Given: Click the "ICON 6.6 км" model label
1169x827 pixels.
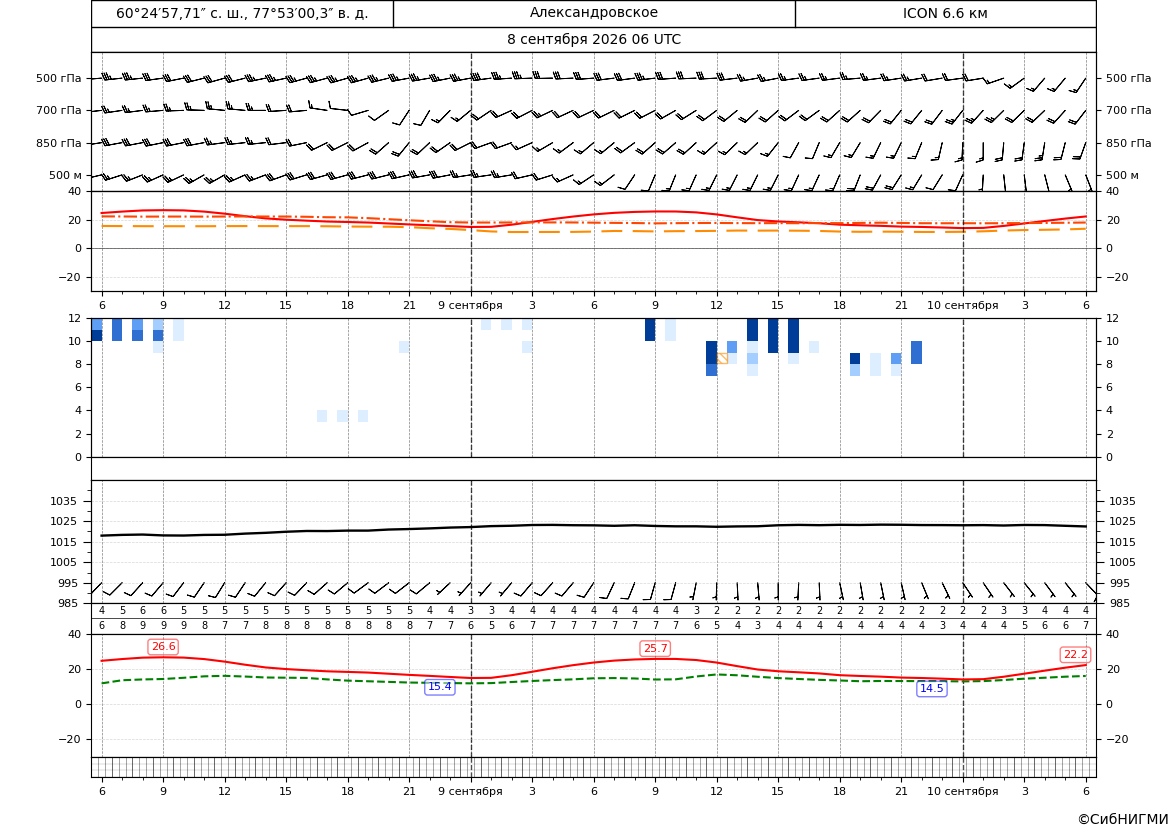Looking at the screenshot, I should tap(945, 13).
